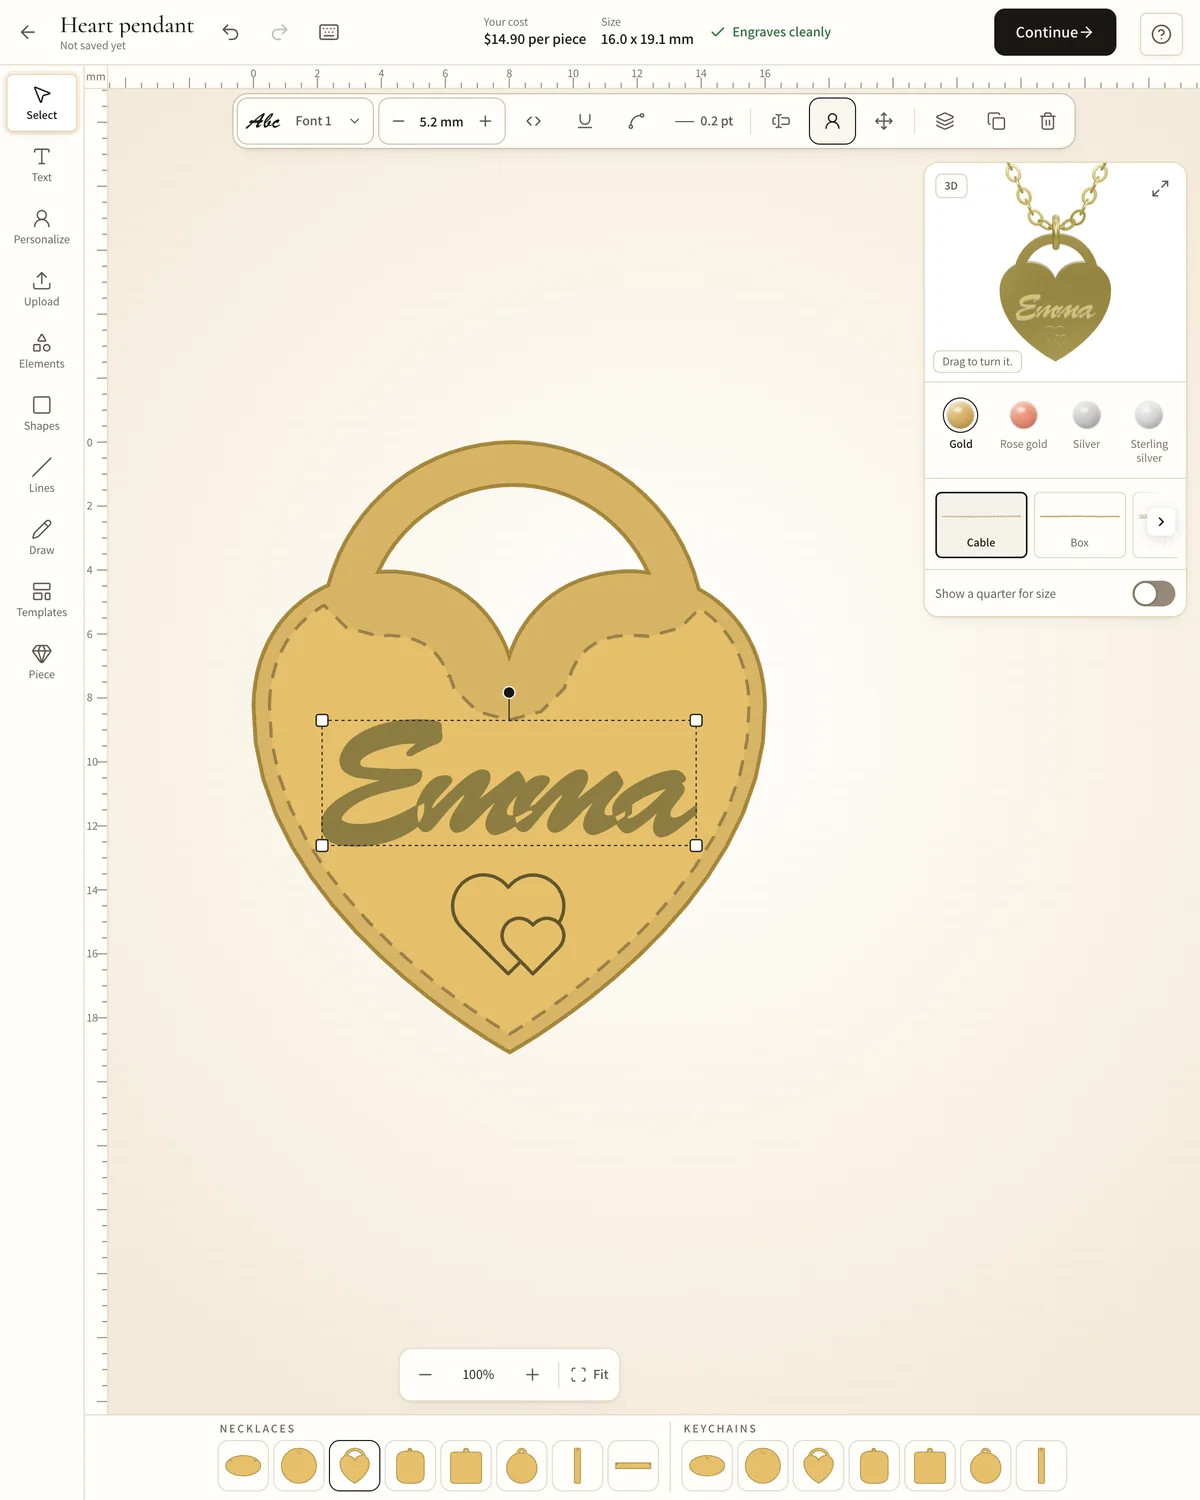Duplicate the selected text

pos(996,121)
